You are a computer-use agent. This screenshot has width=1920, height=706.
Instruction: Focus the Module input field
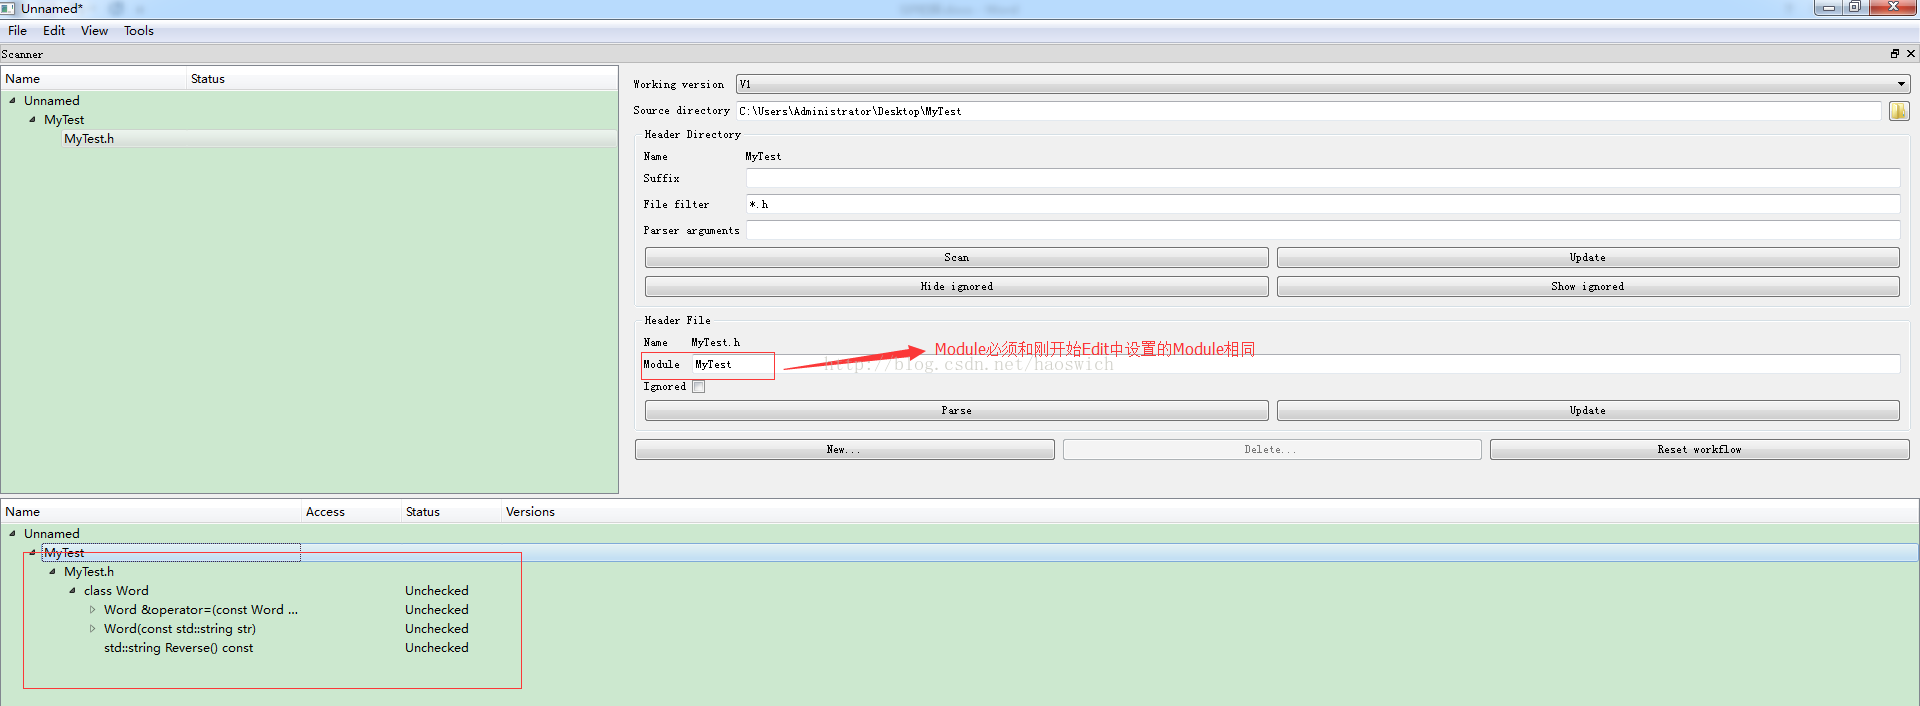(x=1295, y=364)
